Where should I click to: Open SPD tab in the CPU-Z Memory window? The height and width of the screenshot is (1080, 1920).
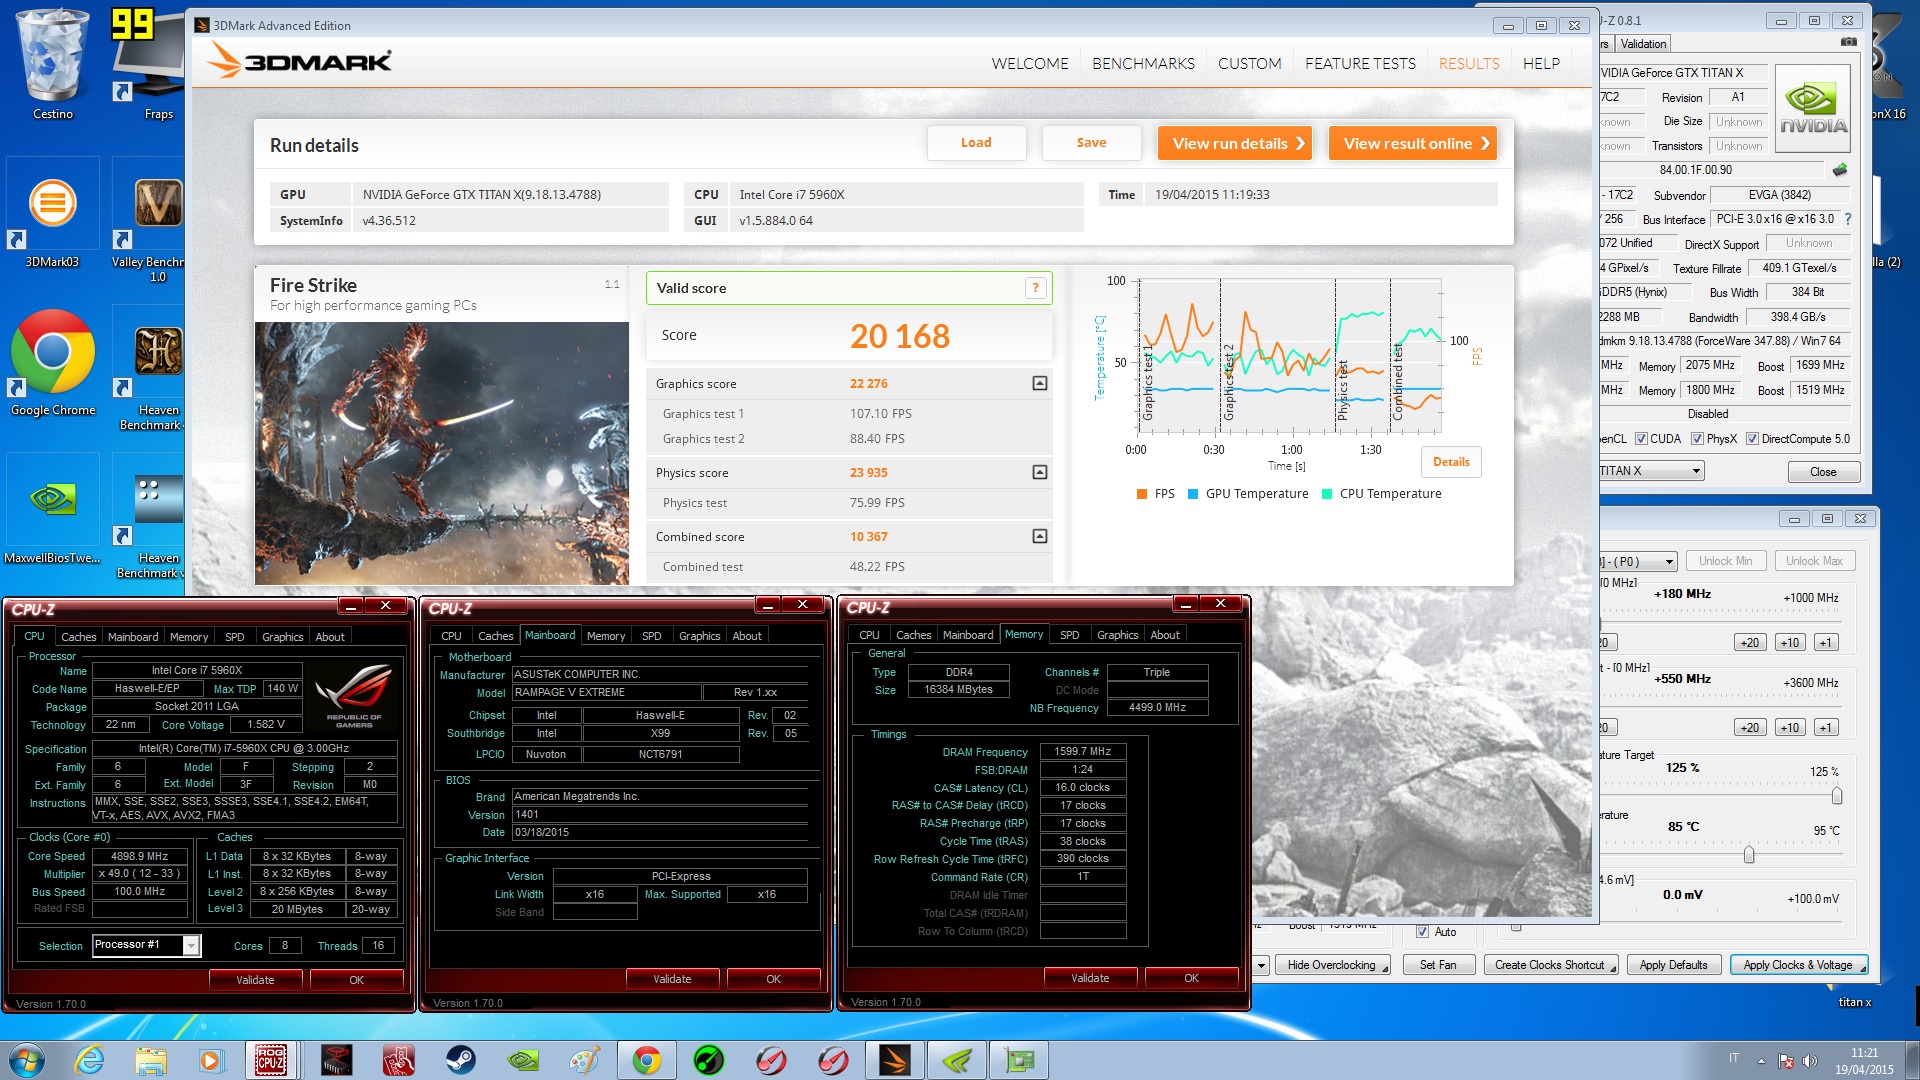click(1069, 635)
